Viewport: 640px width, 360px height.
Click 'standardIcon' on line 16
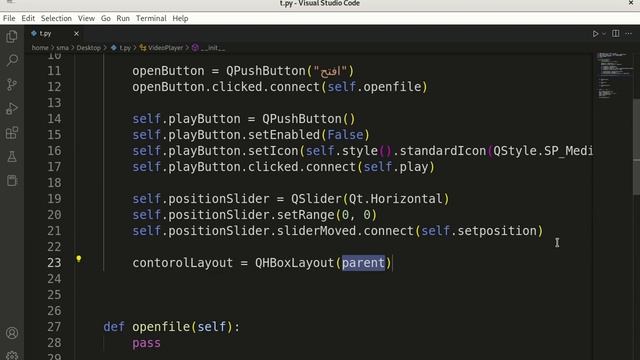pyautogui.click(x=442, y=151)
